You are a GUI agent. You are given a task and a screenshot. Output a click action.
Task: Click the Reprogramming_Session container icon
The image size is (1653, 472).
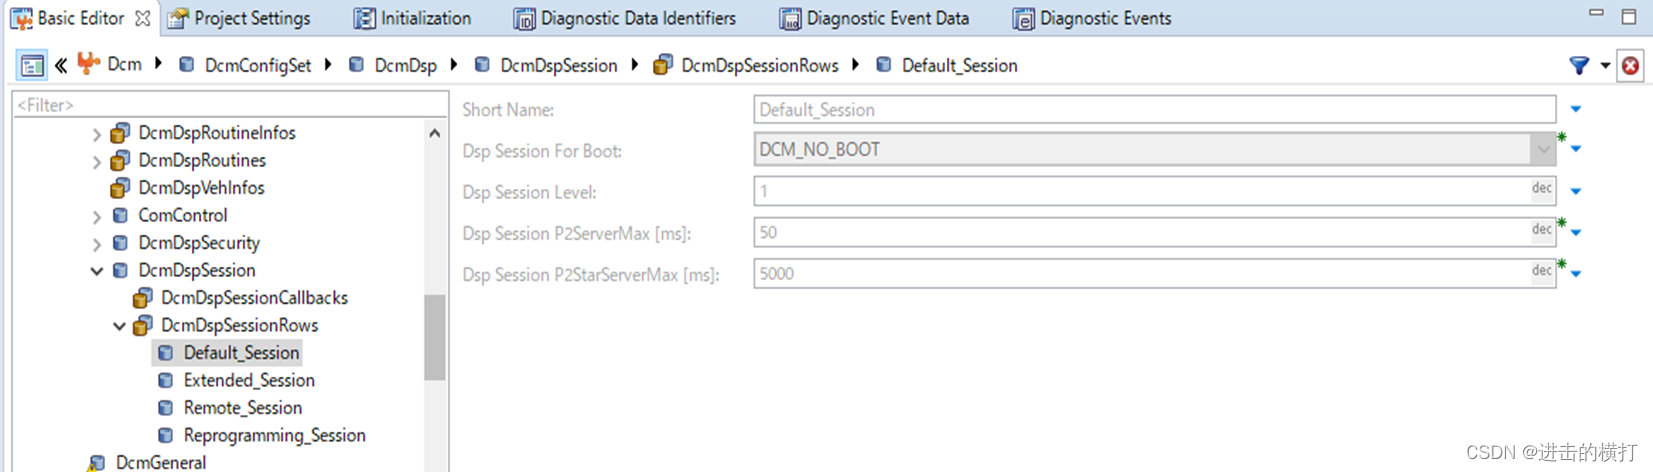click(166, 435)
